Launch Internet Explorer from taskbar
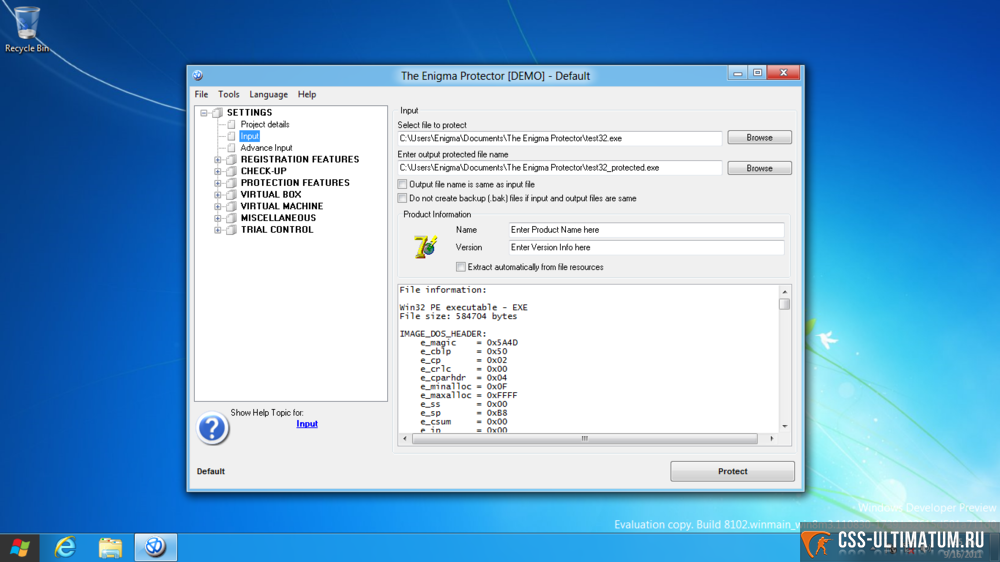Screen dimensions: 1000x562 65,547
